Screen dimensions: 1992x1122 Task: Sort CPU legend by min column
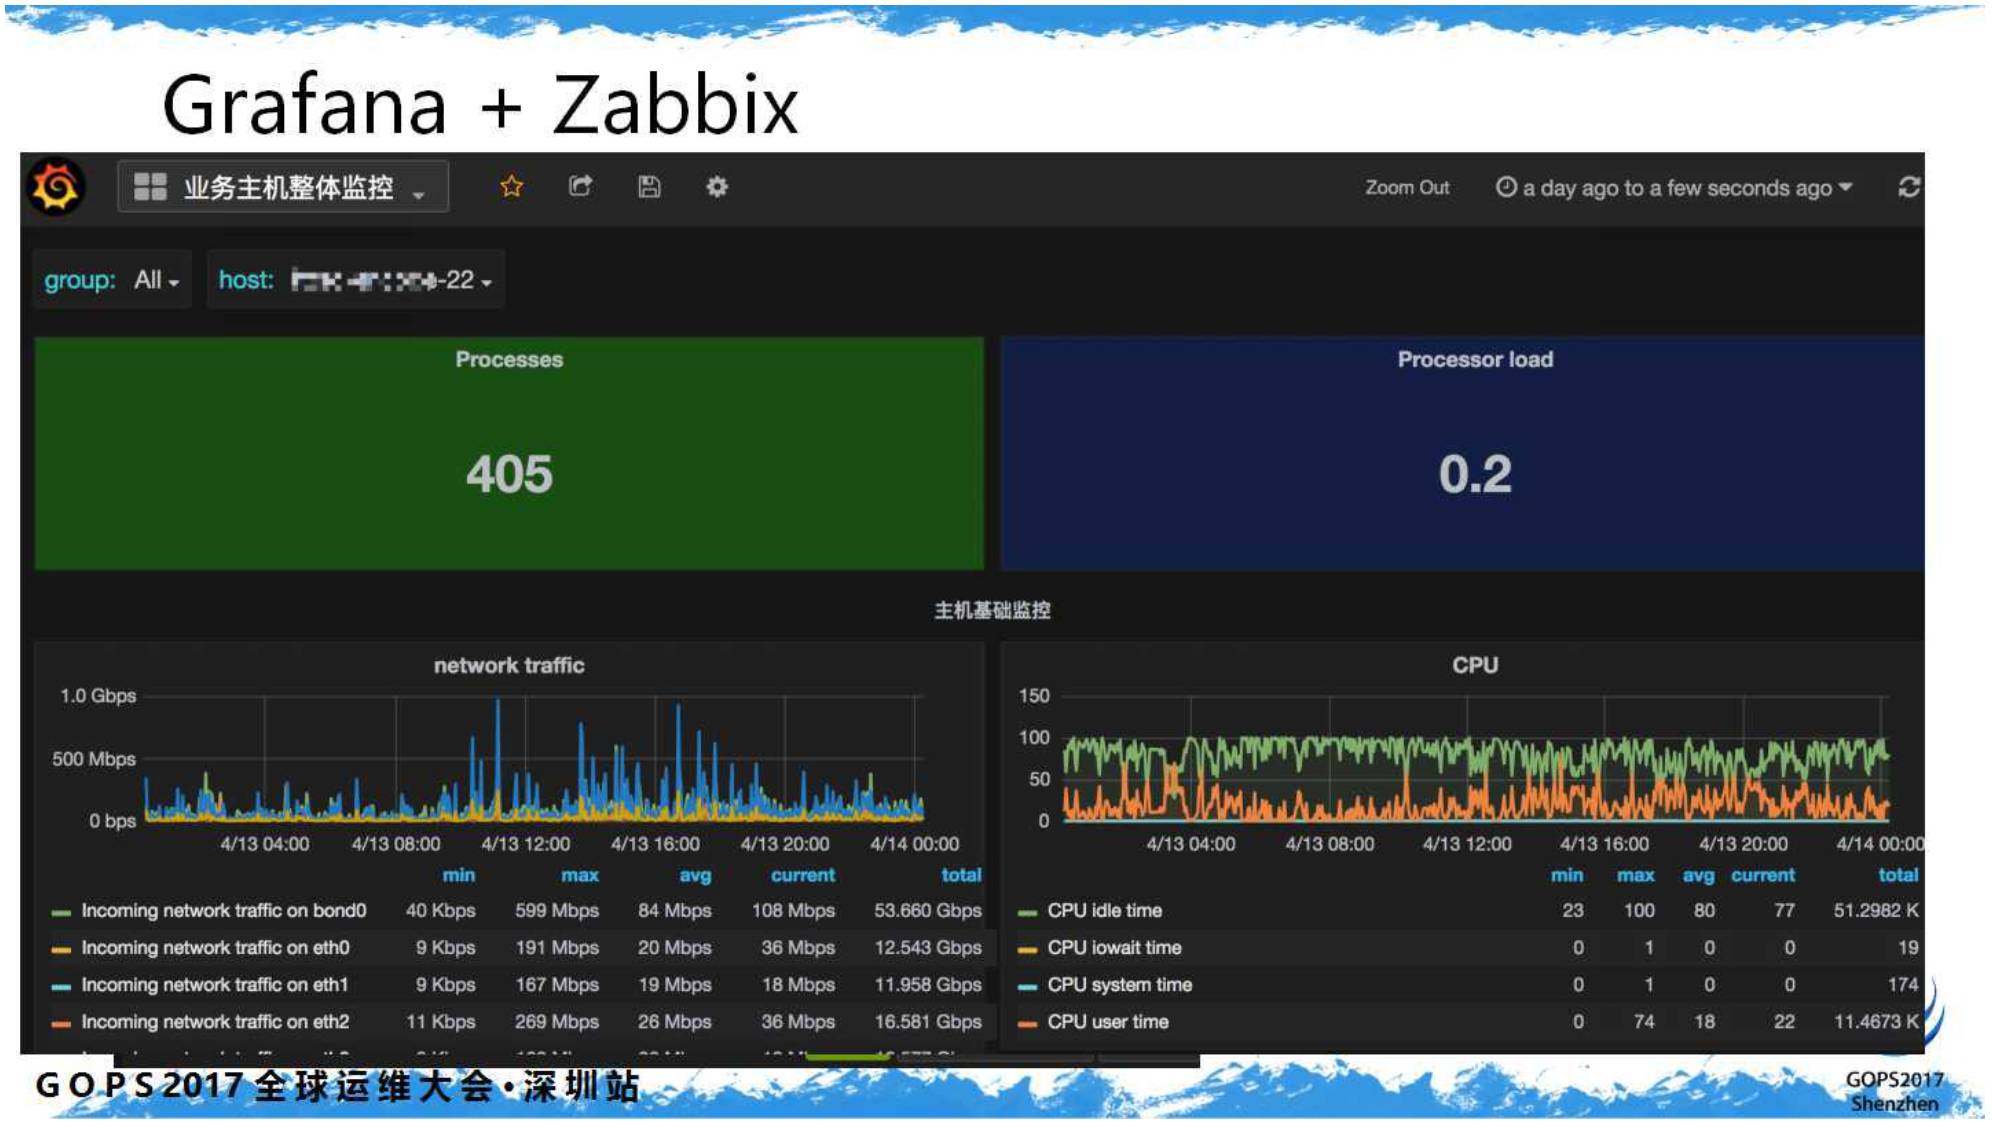1567,875
